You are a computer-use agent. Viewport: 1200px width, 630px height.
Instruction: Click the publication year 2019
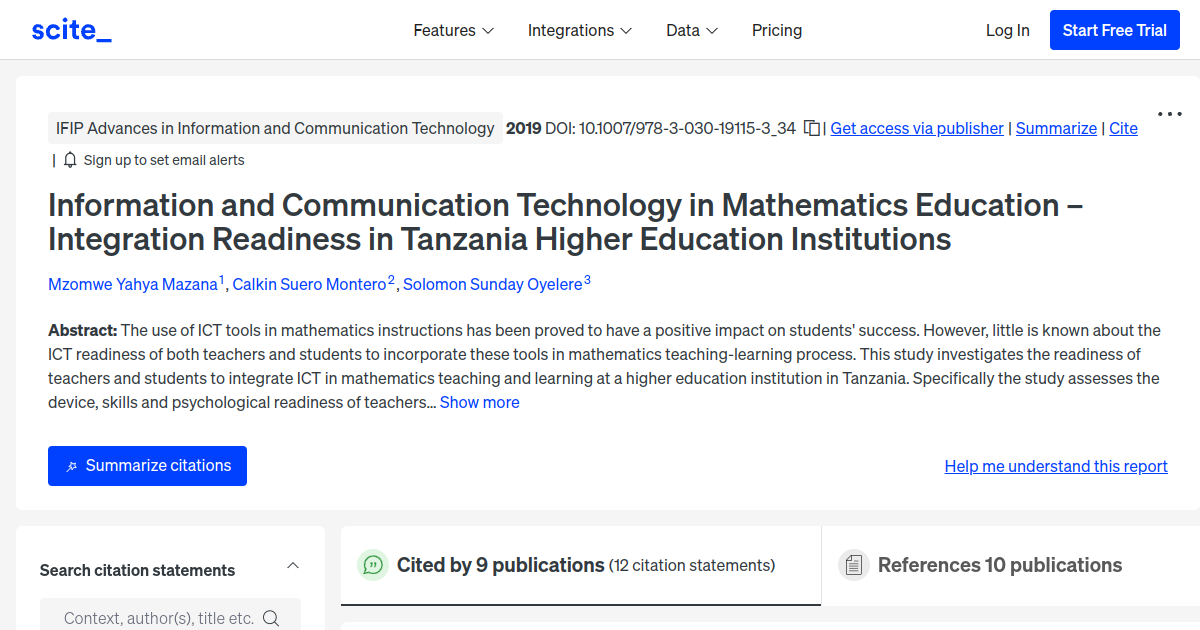click(x=524, y=128)
